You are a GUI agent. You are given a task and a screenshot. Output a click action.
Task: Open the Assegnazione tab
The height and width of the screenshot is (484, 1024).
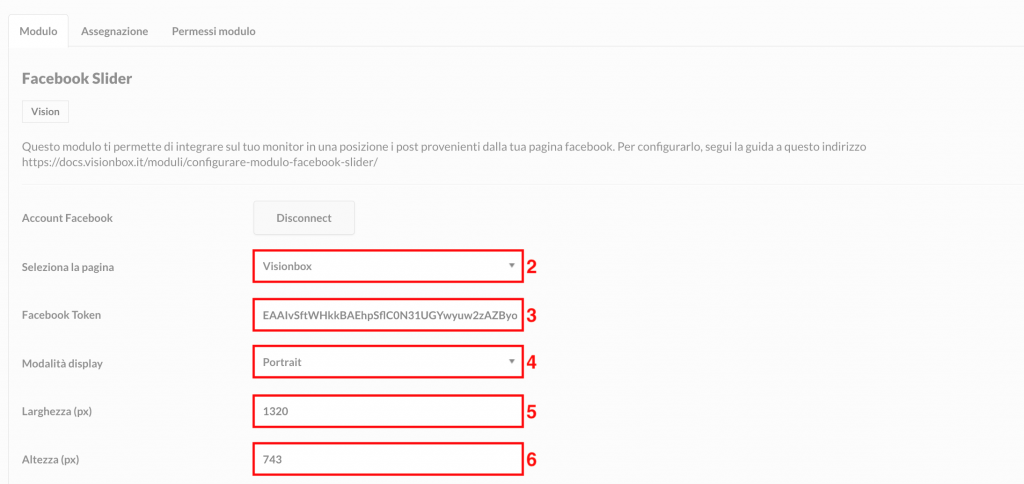click(x=114, y=31)
